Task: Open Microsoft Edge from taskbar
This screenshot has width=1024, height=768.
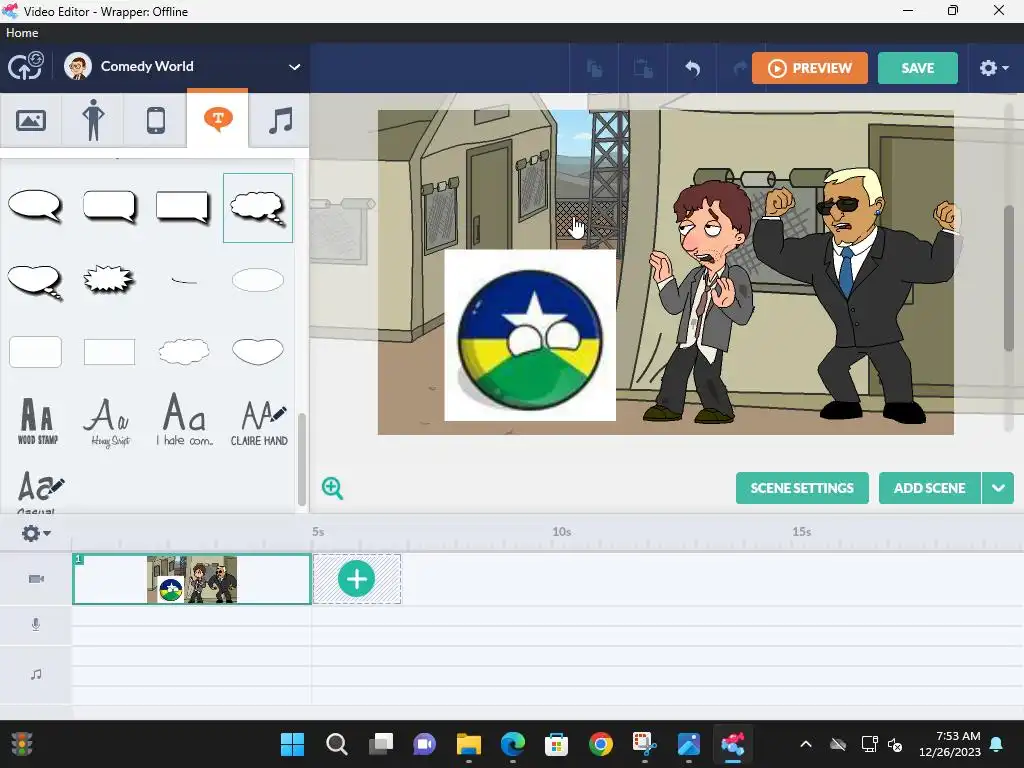Action: point(513,744)
